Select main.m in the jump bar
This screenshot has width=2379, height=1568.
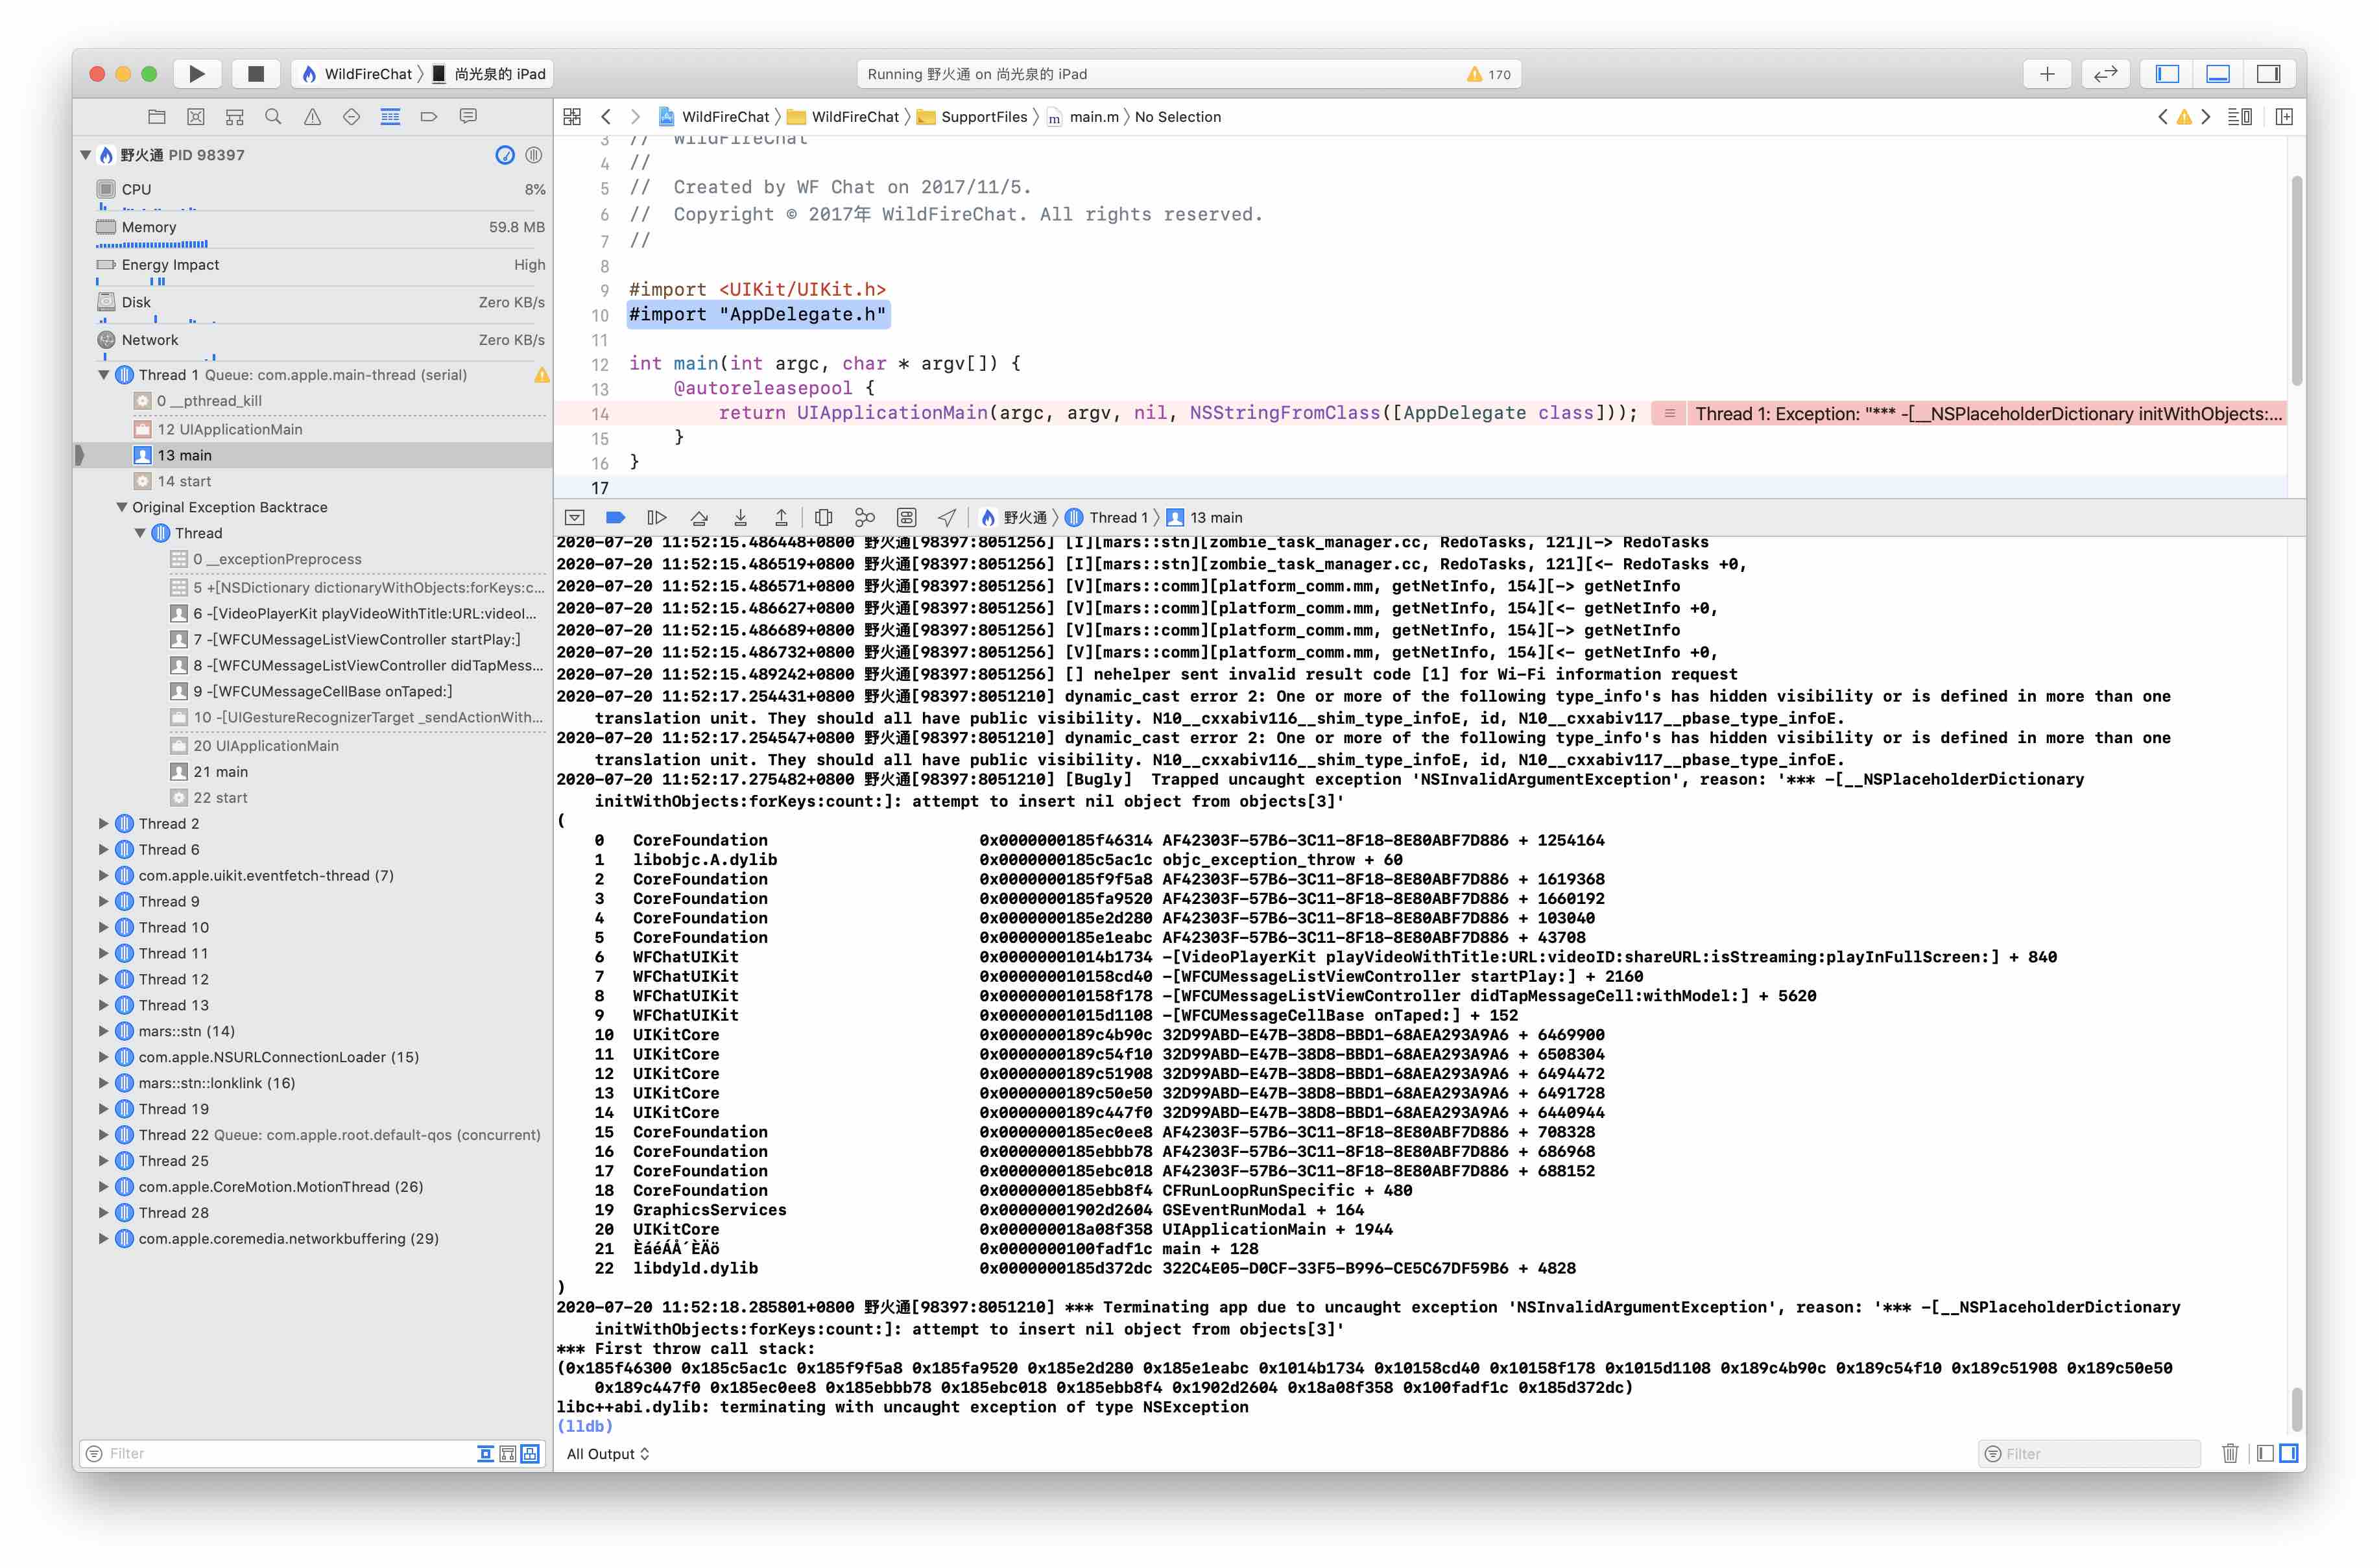pyautogui.click(x=1090, y=117)
